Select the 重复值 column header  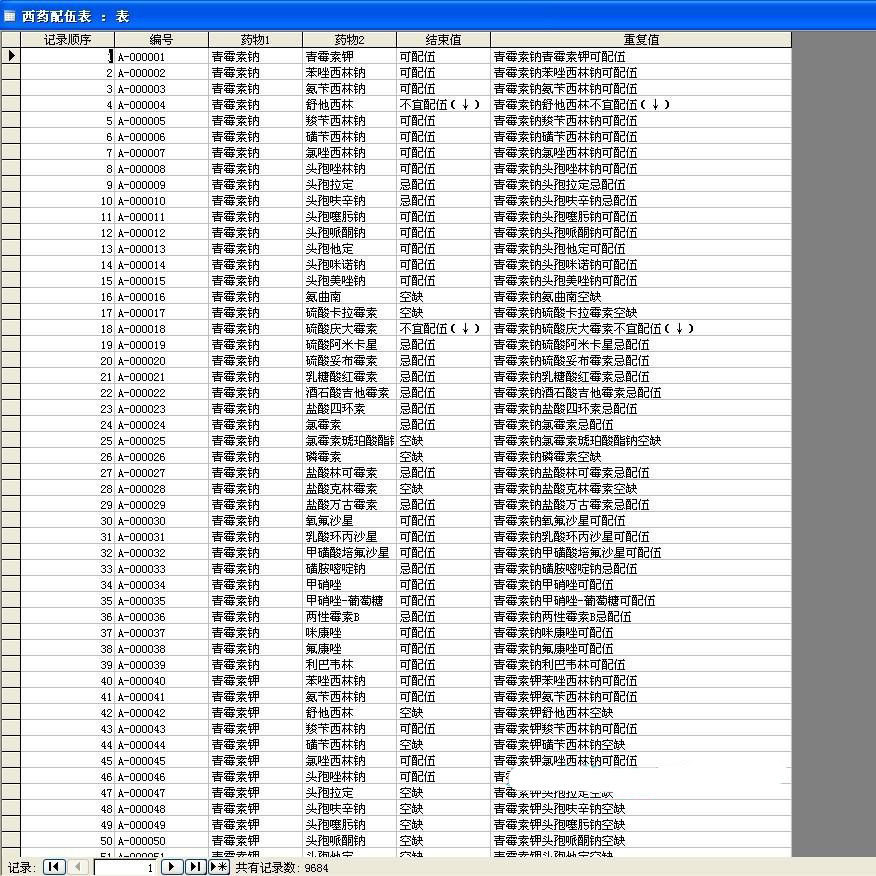pos(638,39)
